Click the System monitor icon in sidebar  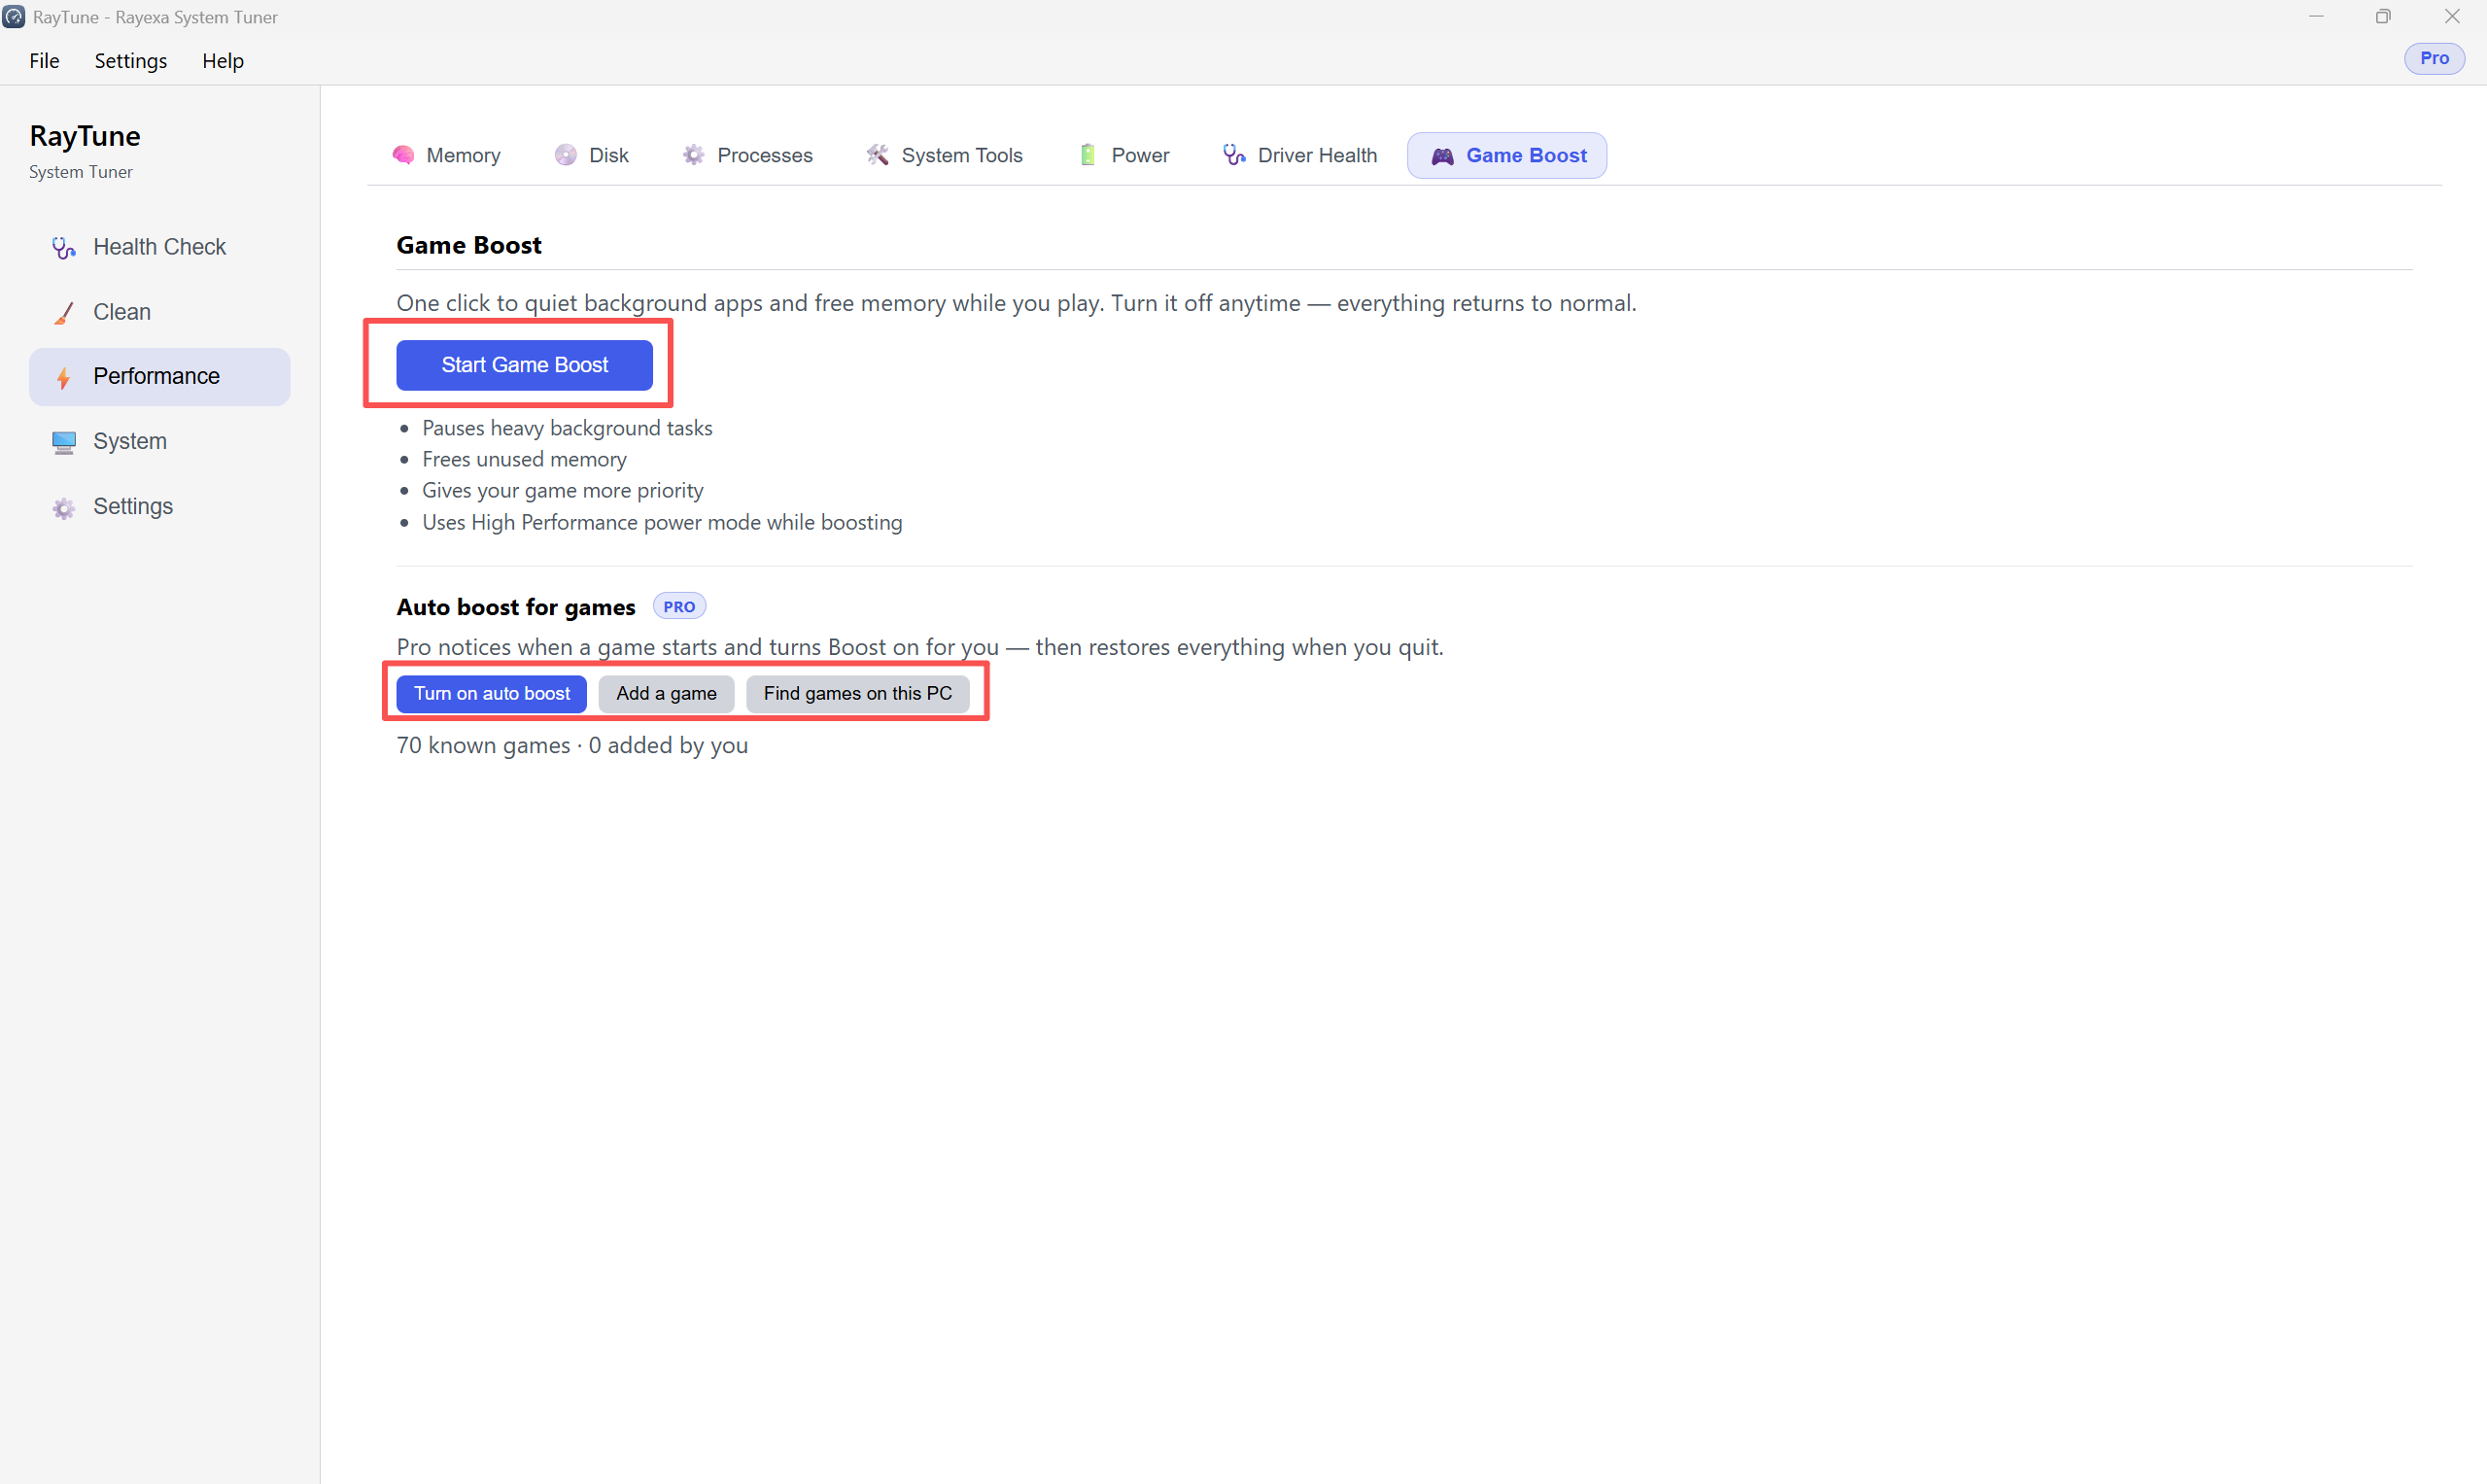[64, 442]
